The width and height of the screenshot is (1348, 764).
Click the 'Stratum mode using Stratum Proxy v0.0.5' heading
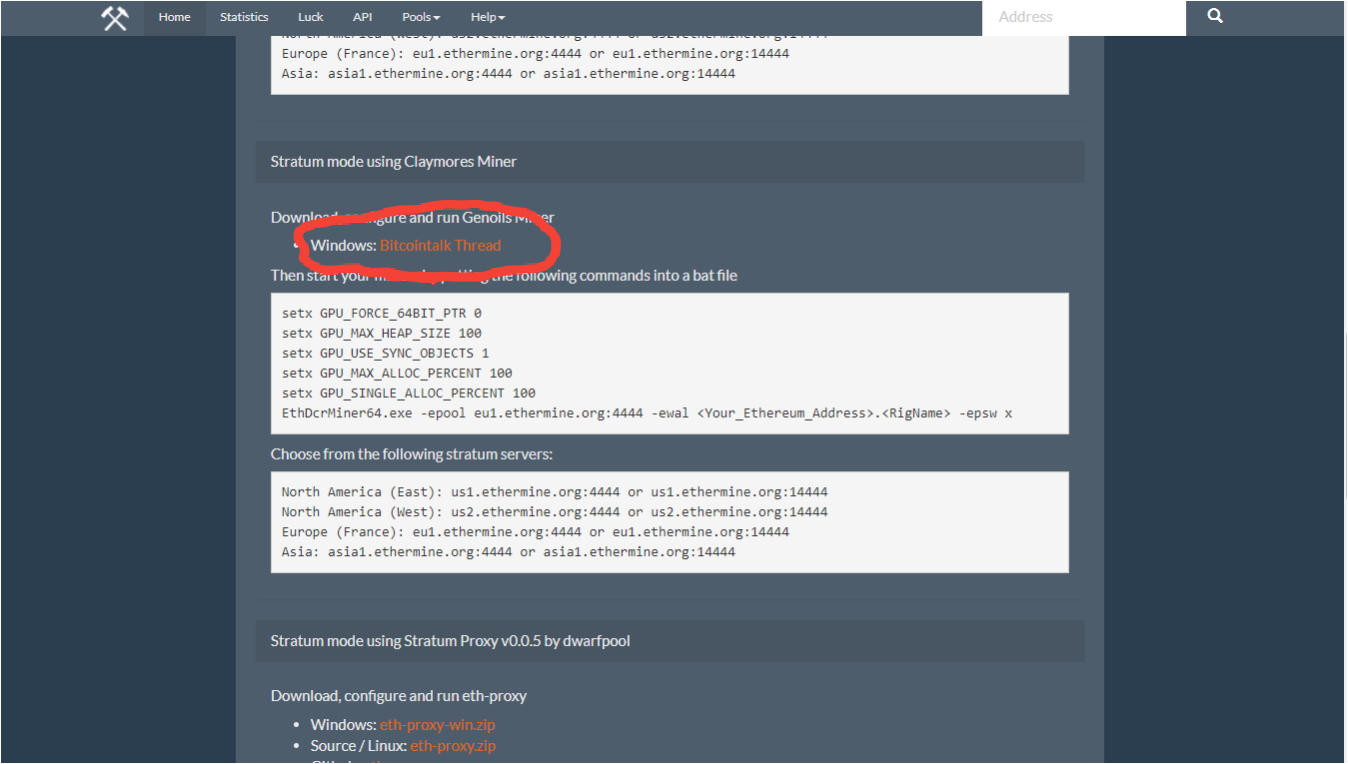450,640
